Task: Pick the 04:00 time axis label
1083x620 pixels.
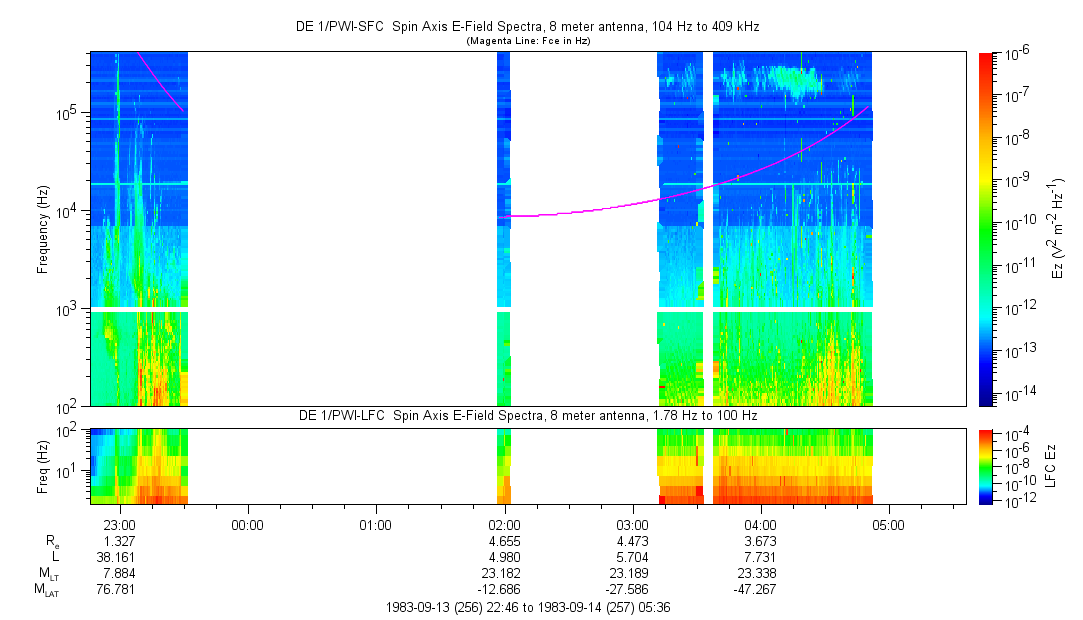Action: [761, 524]
